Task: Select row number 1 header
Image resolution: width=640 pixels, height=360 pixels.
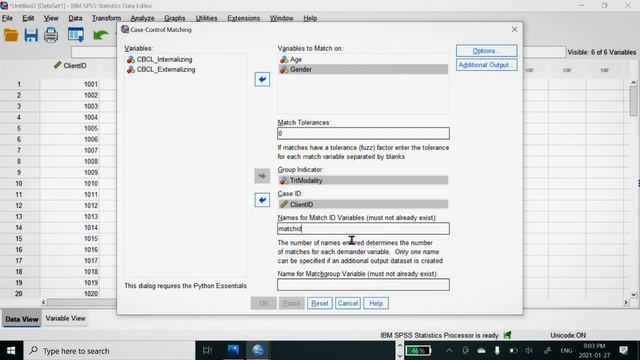Action: [x=19, y=84]
